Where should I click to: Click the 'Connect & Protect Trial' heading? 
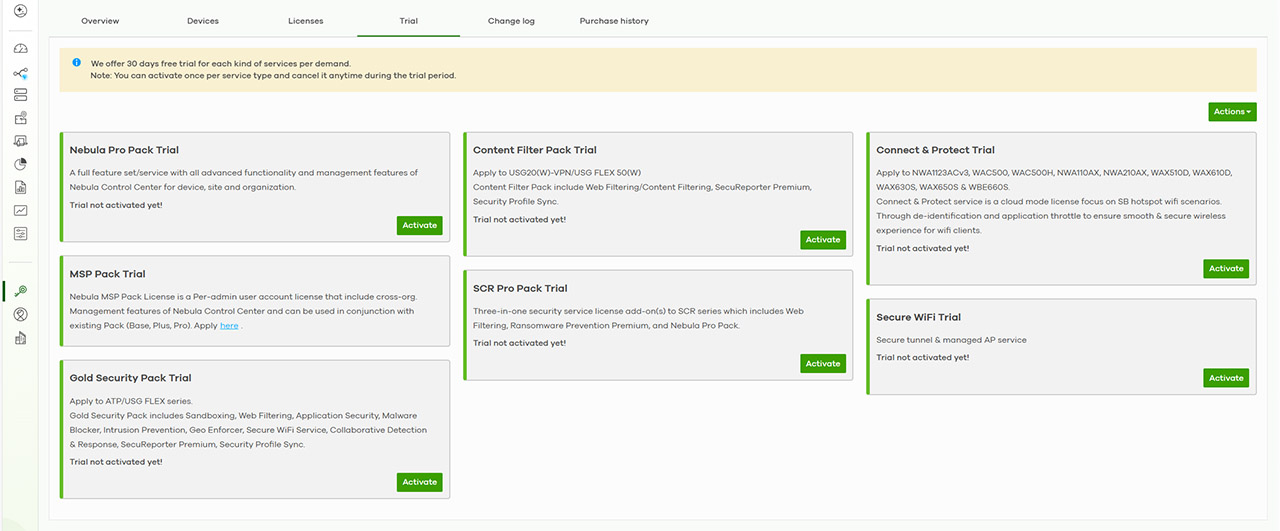[x=935, y=150]
